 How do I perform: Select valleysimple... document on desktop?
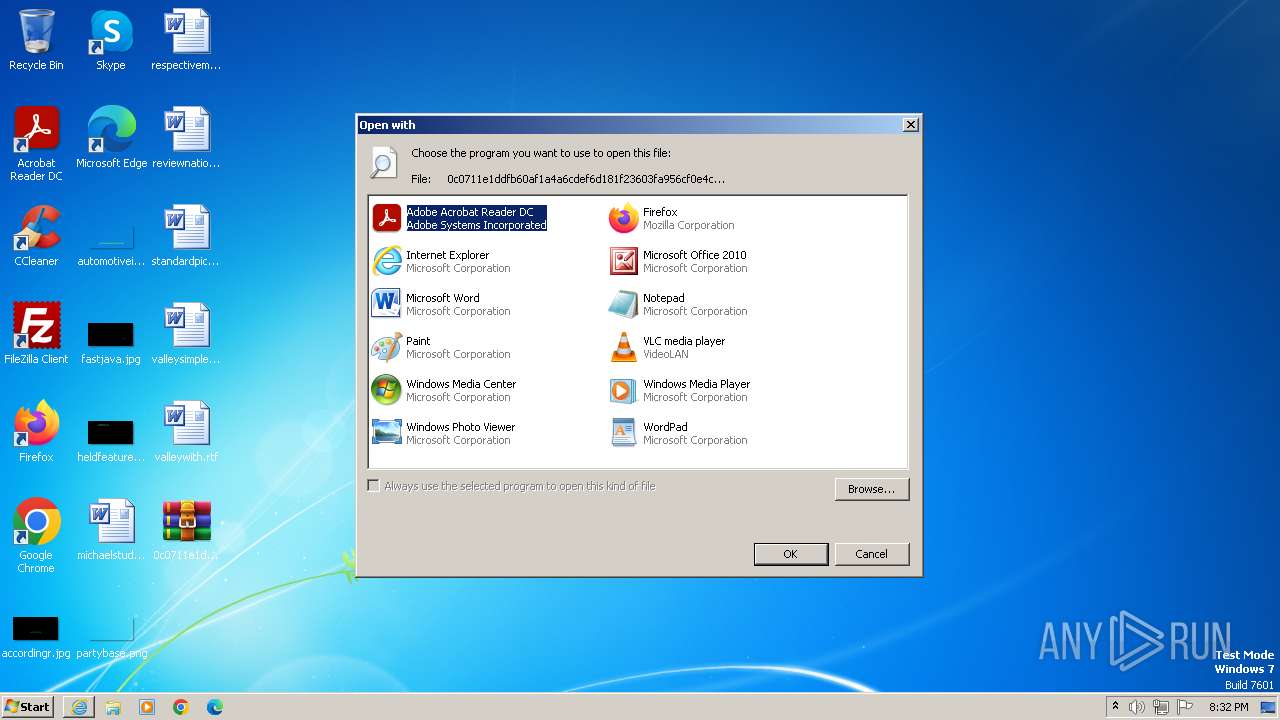[x=186, y=335]
